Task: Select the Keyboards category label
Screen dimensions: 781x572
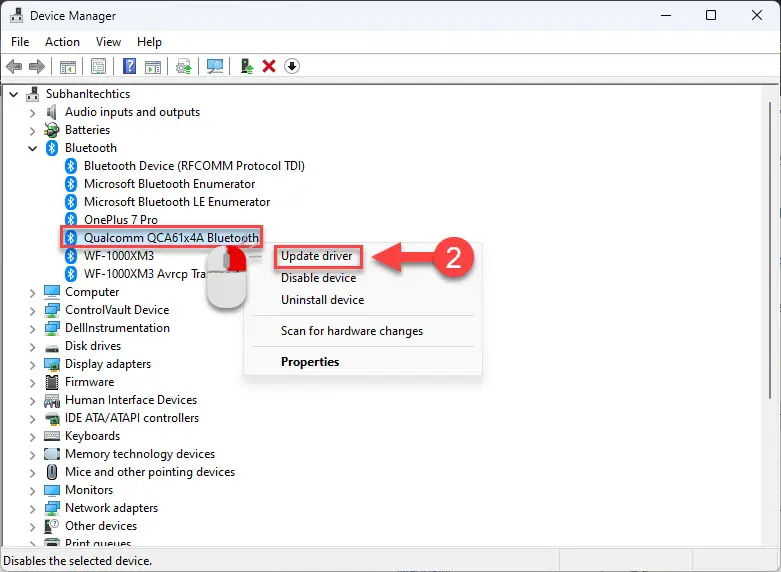Action: 93,436
